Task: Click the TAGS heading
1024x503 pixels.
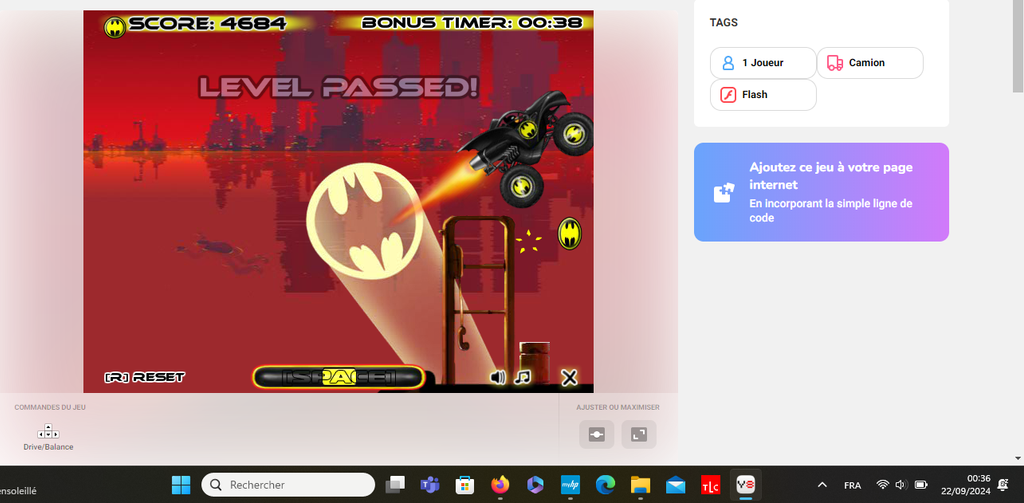Action: [724, 22]
